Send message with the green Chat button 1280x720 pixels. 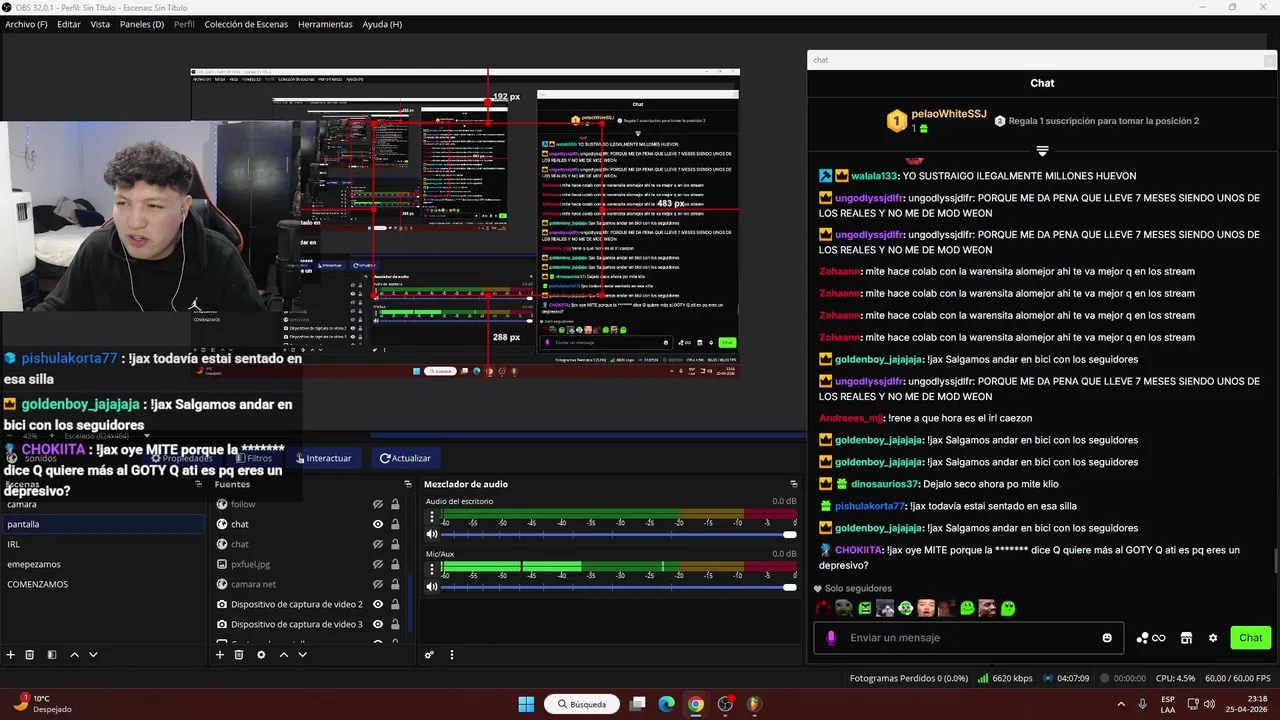pos(1251,638)
